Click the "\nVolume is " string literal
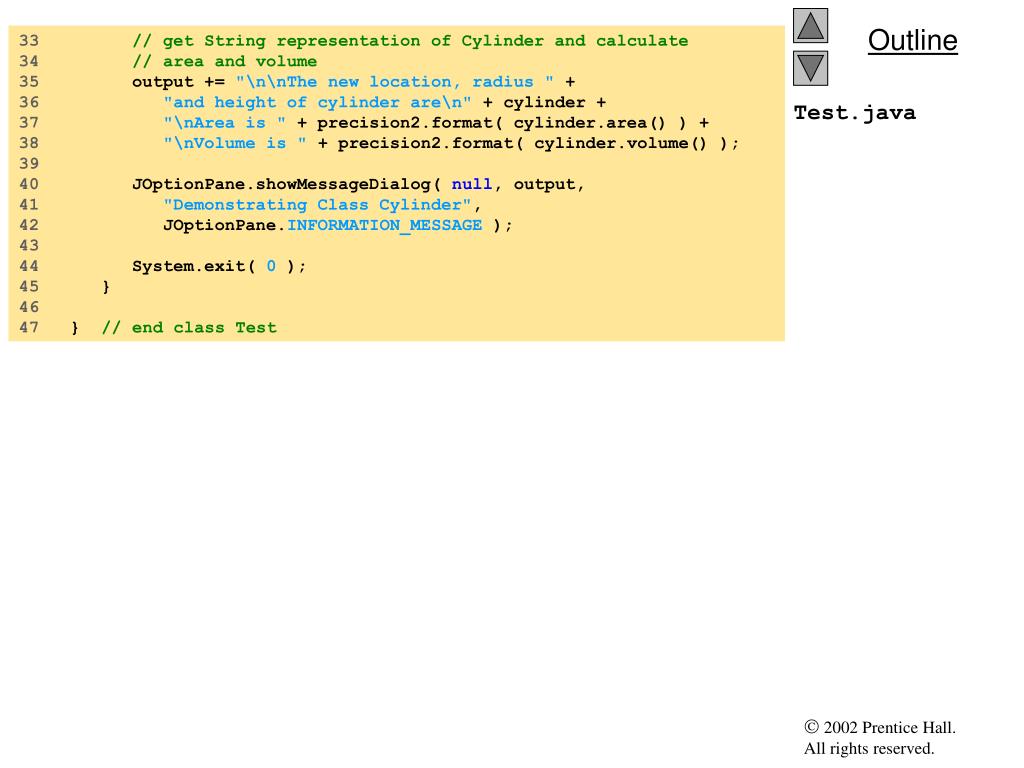Screen dimensions: 1024x768 (235, 143)
